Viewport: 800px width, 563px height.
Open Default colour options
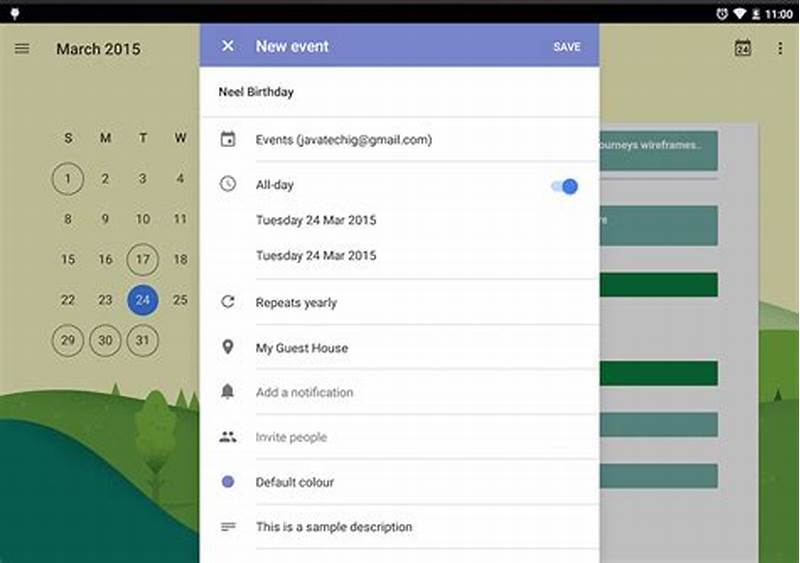[294, 482]
